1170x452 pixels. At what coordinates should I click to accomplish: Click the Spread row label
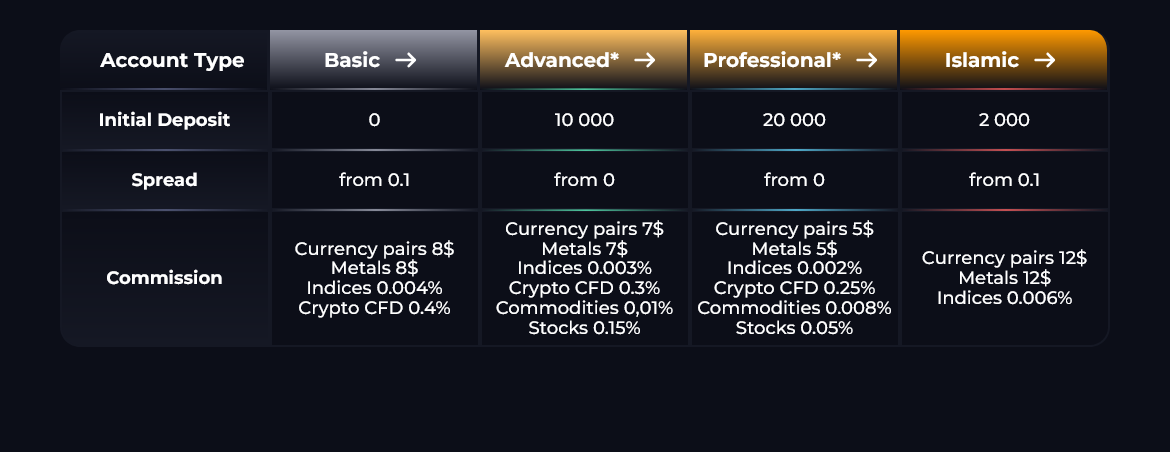[164, 180]
